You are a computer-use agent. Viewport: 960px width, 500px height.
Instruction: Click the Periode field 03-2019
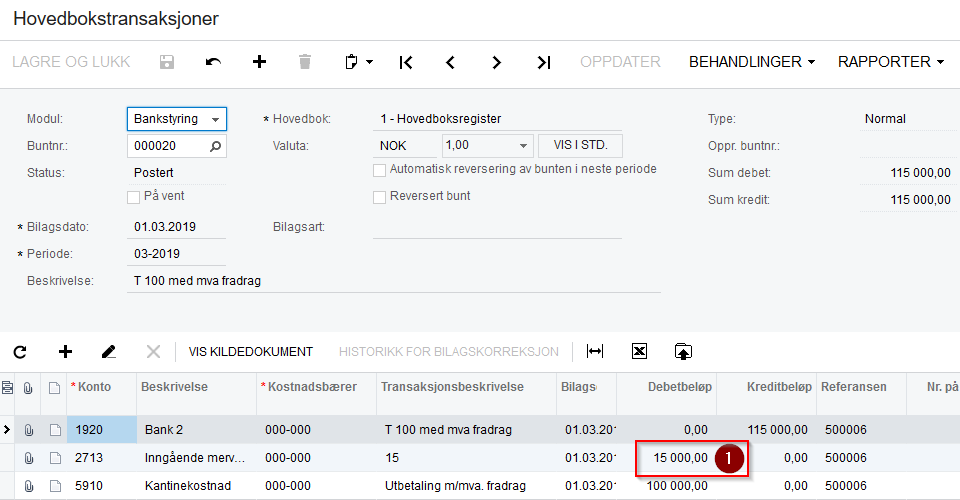coord(176,253)
